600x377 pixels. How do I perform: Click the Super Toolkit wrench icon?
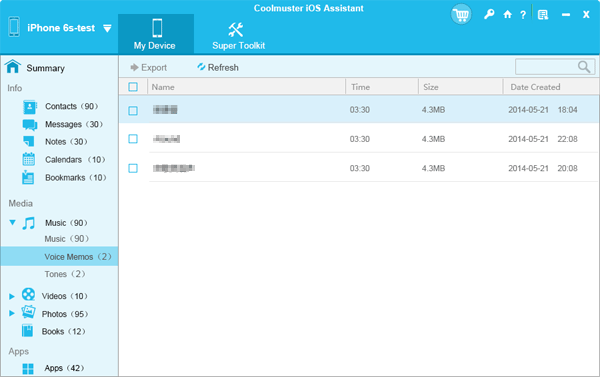[x=235, y=29]
